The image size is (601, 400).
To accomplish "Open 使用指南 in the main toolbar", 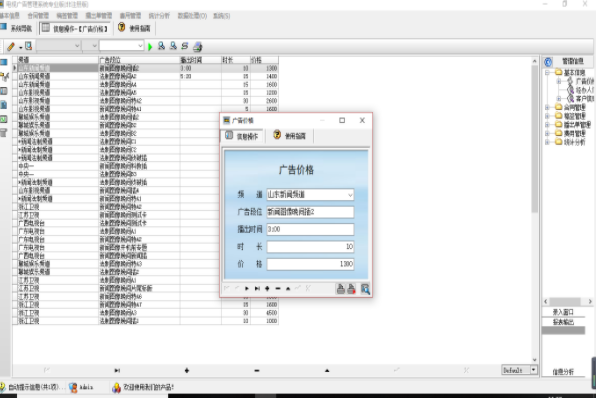I will coord(140,28).
